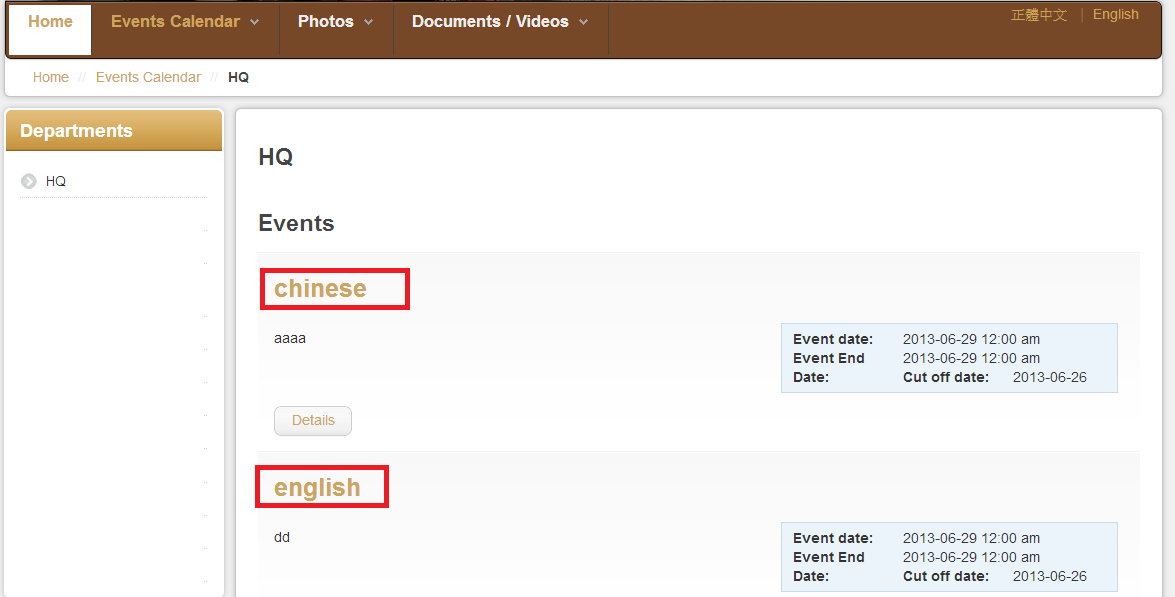The image size is (1175, 597).
Task: Expand the Photos dropdown arrow
Action: (369, 23)
